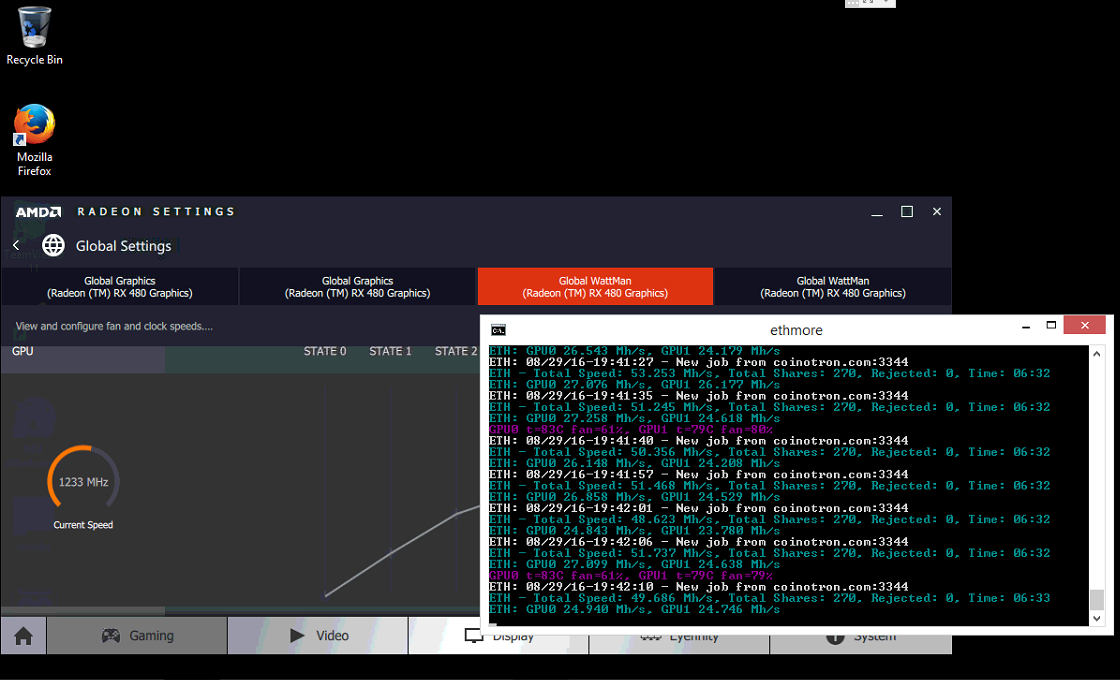Select the active red Global WattMan tab

[x=595, y=287]
